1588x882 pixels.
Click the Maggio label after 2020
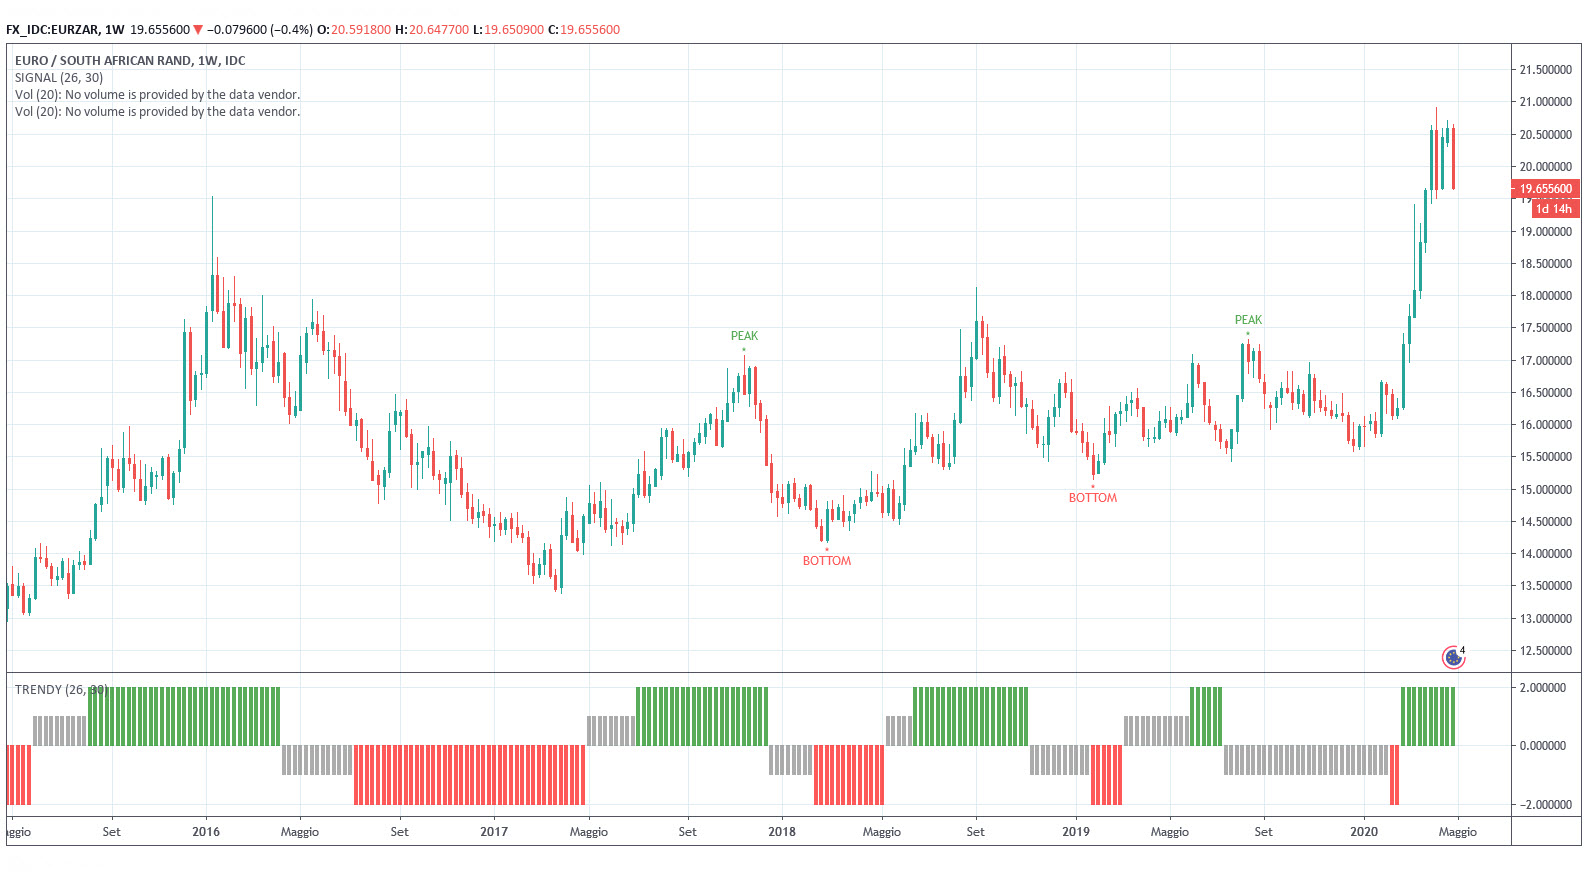coord(1458,832)
